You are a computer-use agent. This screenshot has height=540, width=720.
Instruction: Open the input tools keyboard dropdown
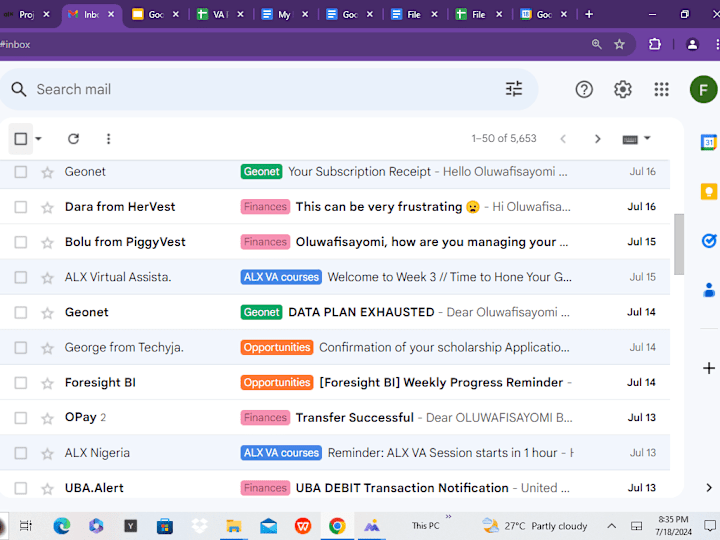point(636,139)
